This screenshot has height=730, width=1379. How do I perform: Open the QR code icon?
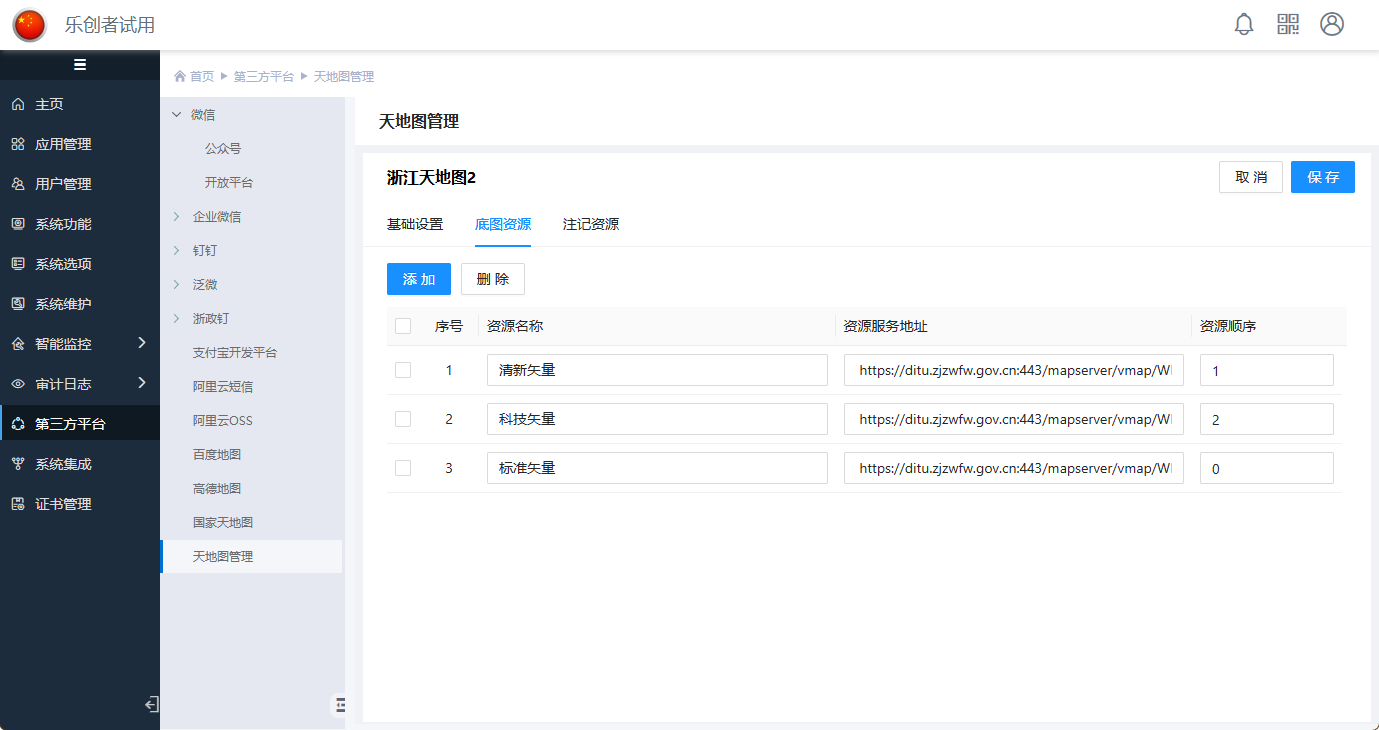[1288, 25]
